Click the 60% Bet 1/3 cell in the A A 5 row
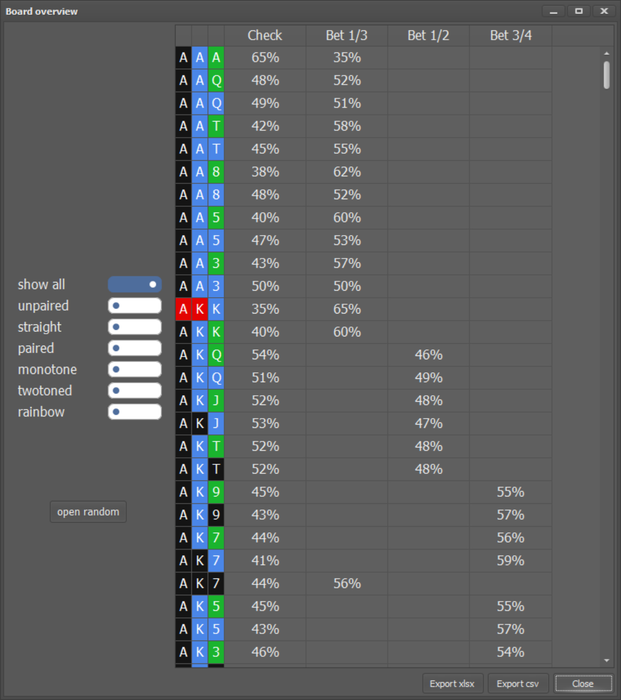The width and height of the screenshot is (621, 700). click(x=347, y=217)
